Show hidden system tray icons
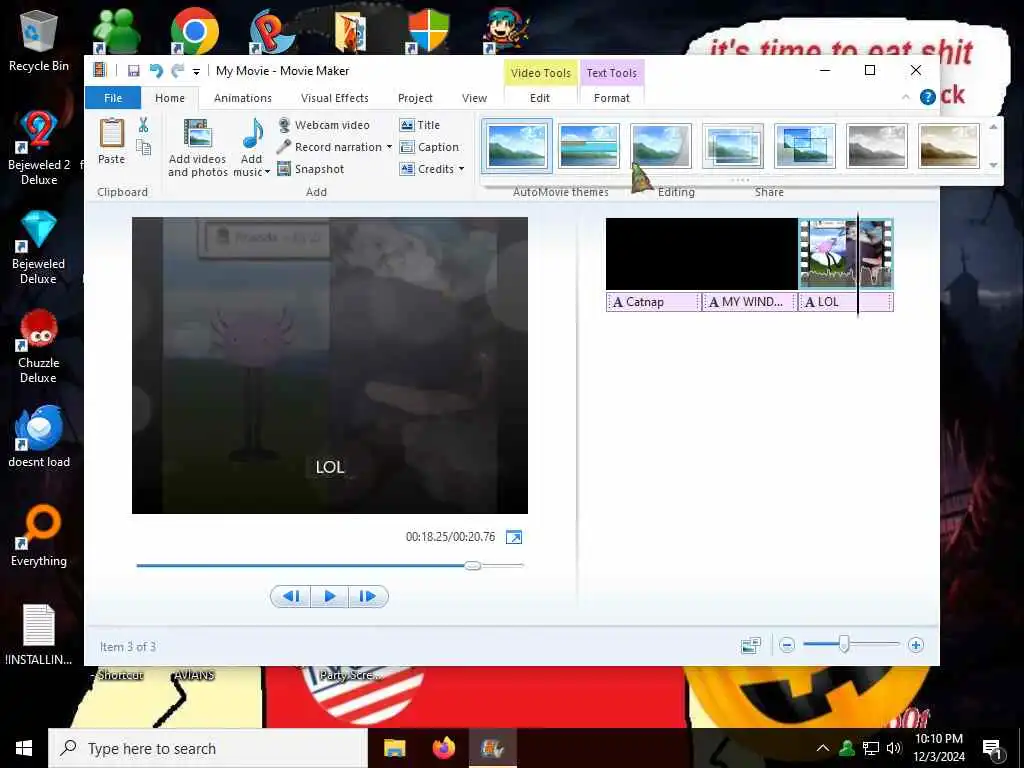 click(823, 748)
